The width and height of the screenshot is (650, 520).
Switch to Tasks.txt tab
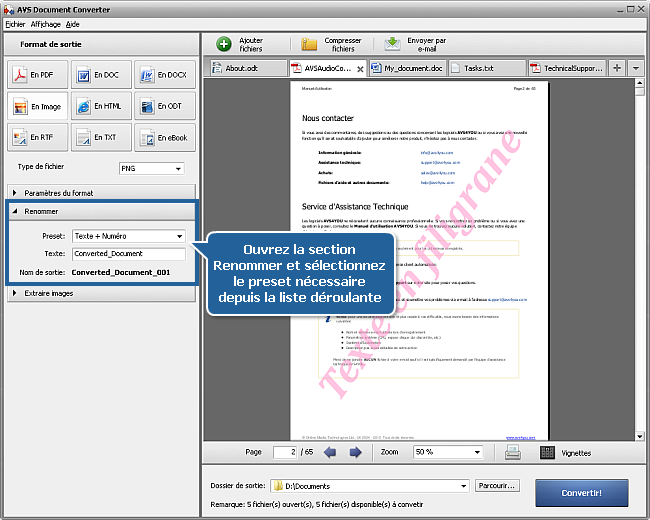click(x=487, y=68)
